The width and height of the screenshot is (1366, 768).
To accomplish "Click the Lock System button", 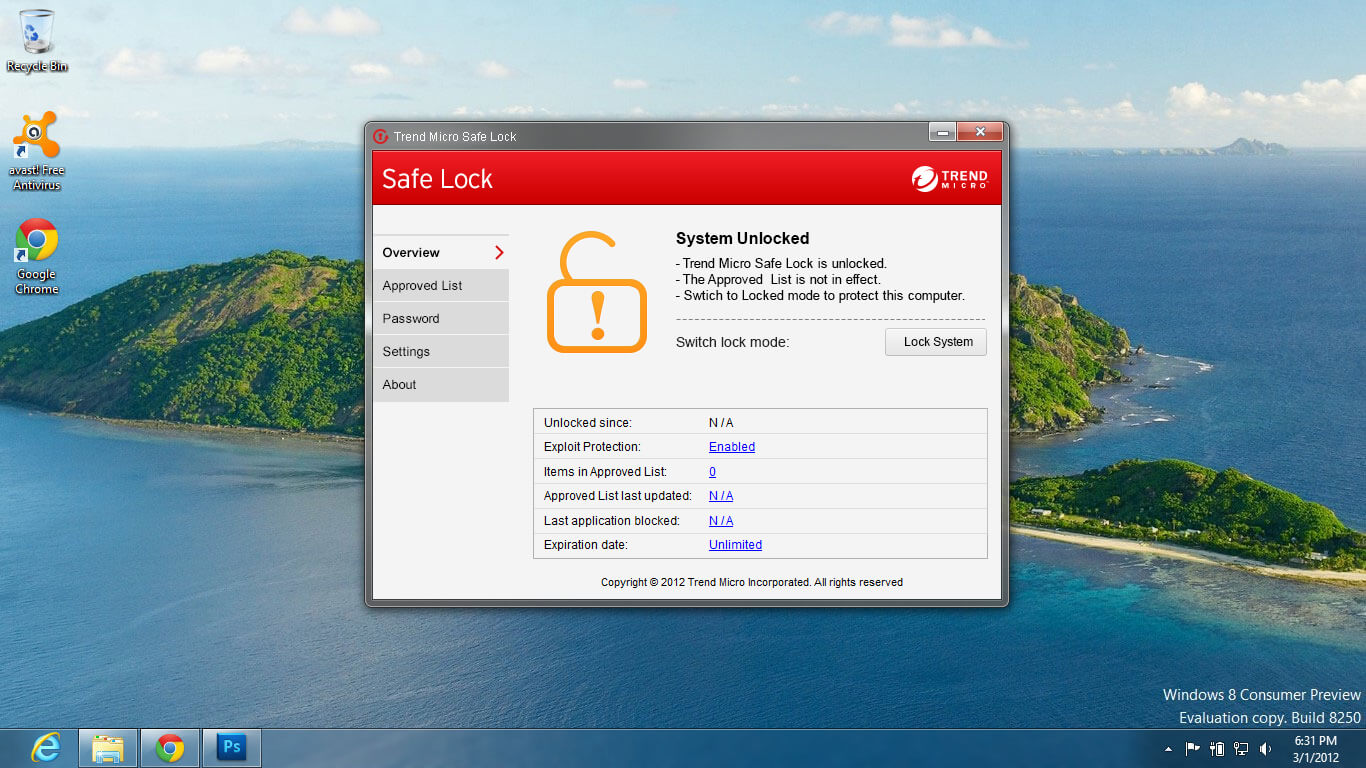I will tap(936, 342).
